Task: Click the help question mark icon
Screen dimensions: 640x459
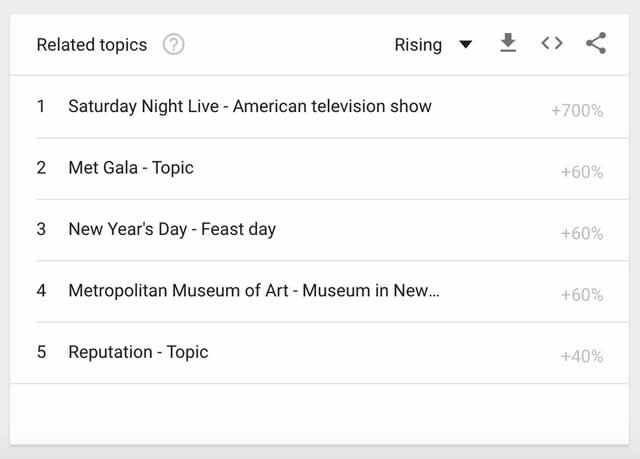Action: click(x=173, y=44)
